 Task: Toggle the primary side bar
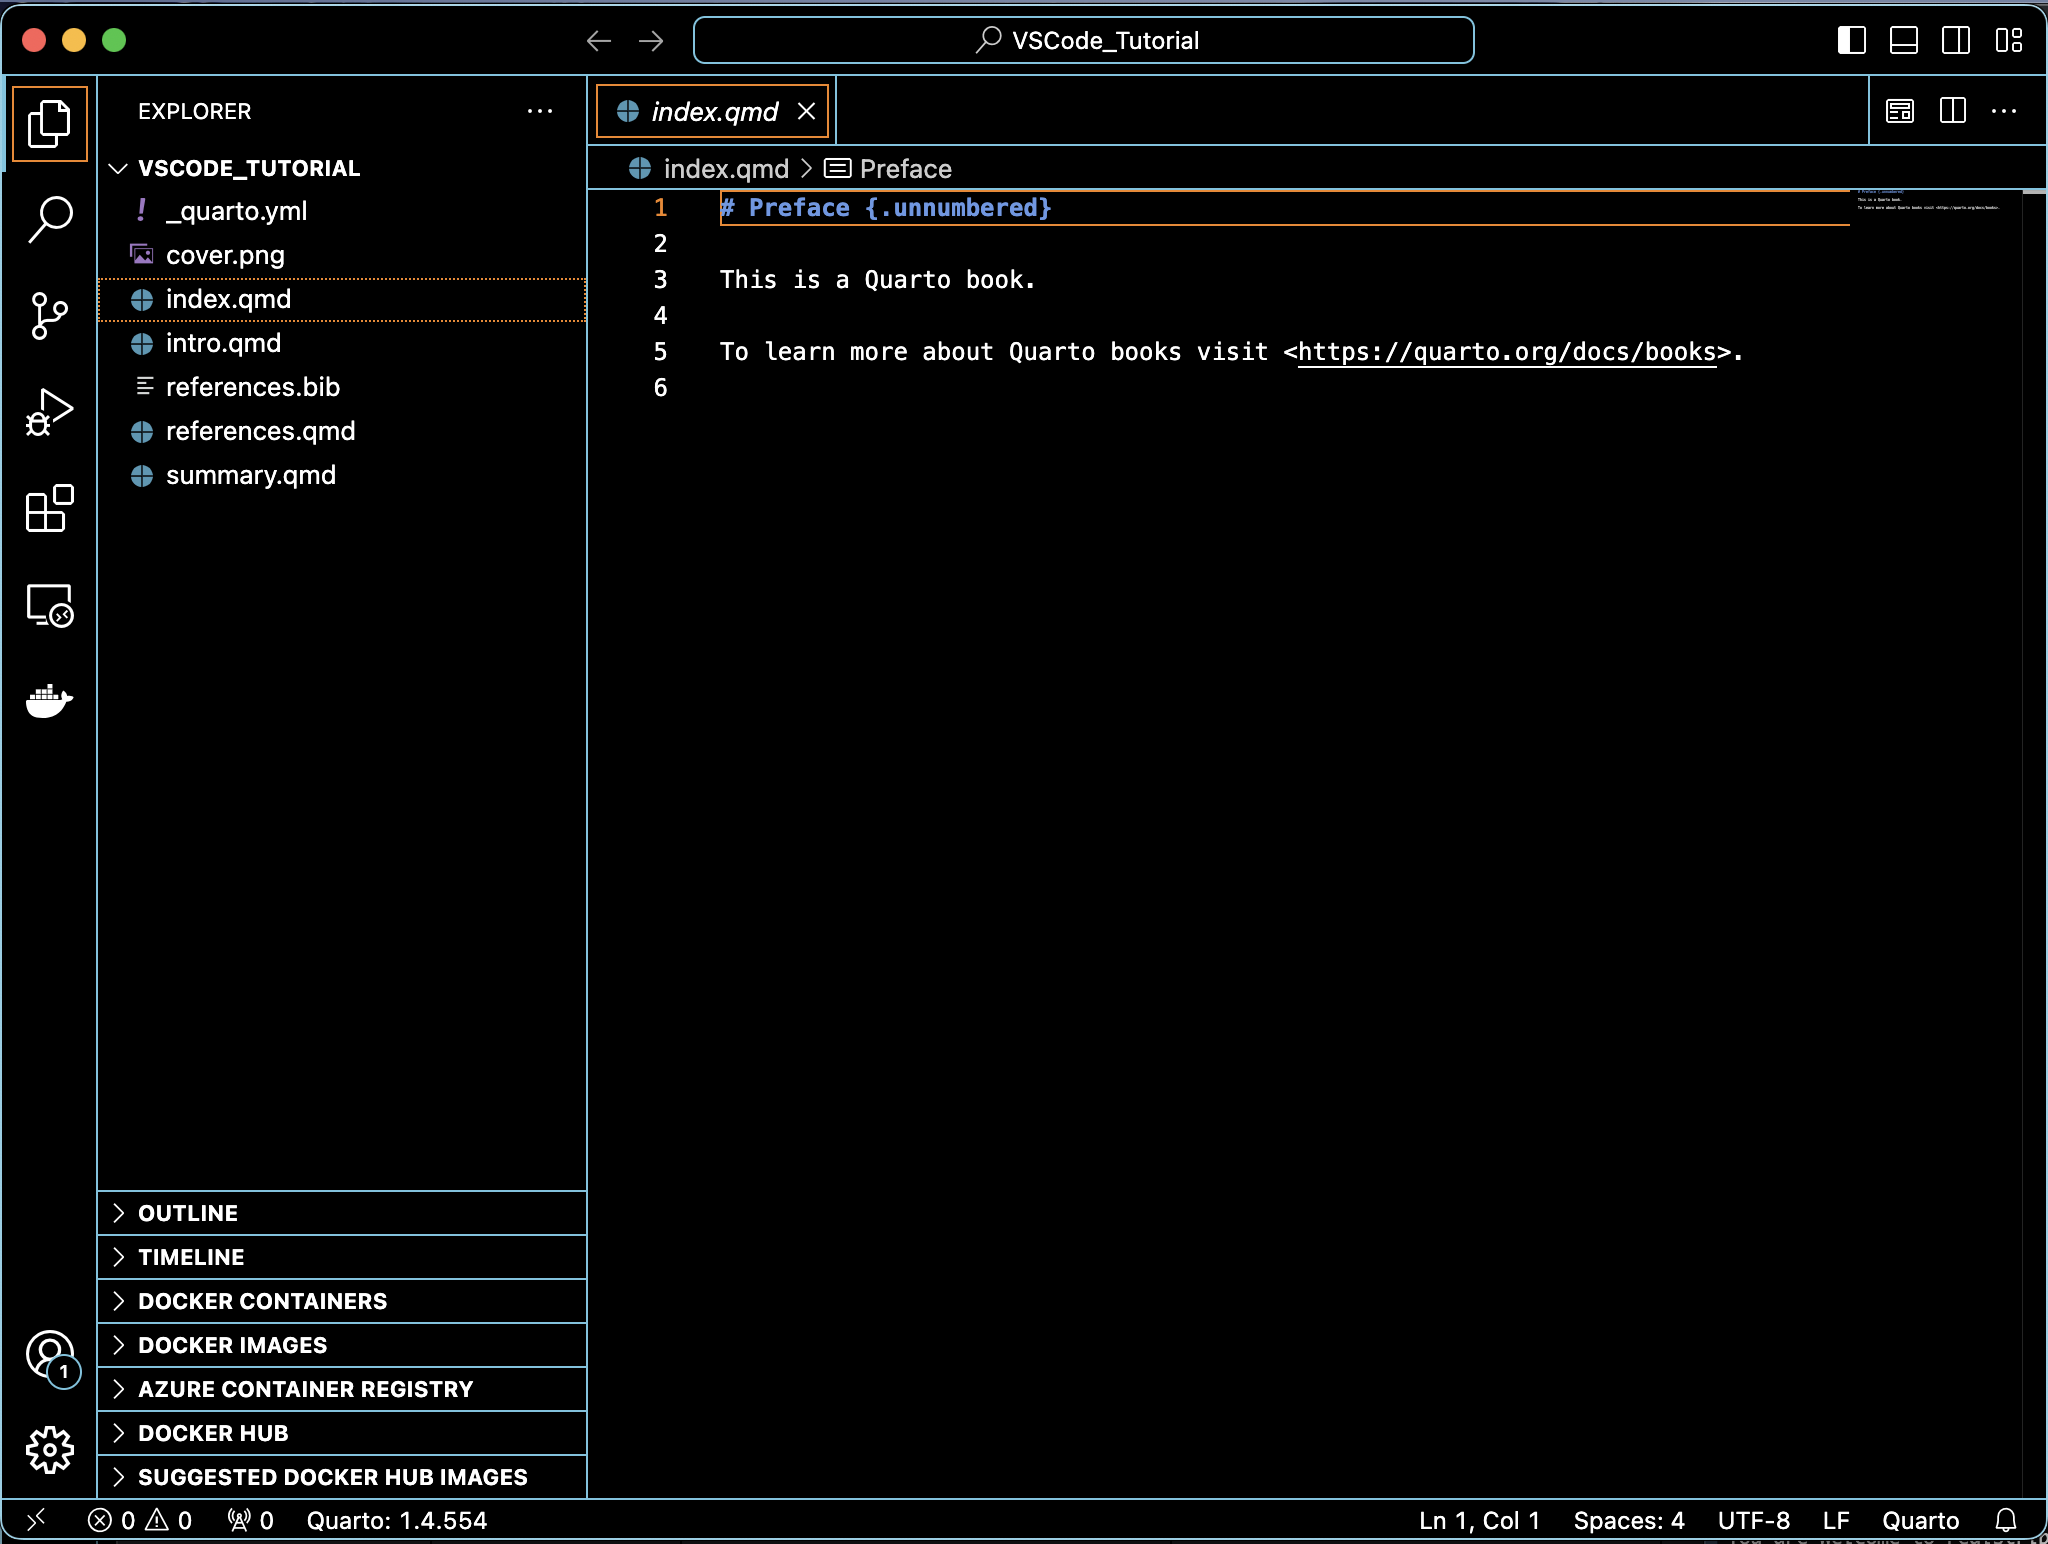[x=1852, y=40]
